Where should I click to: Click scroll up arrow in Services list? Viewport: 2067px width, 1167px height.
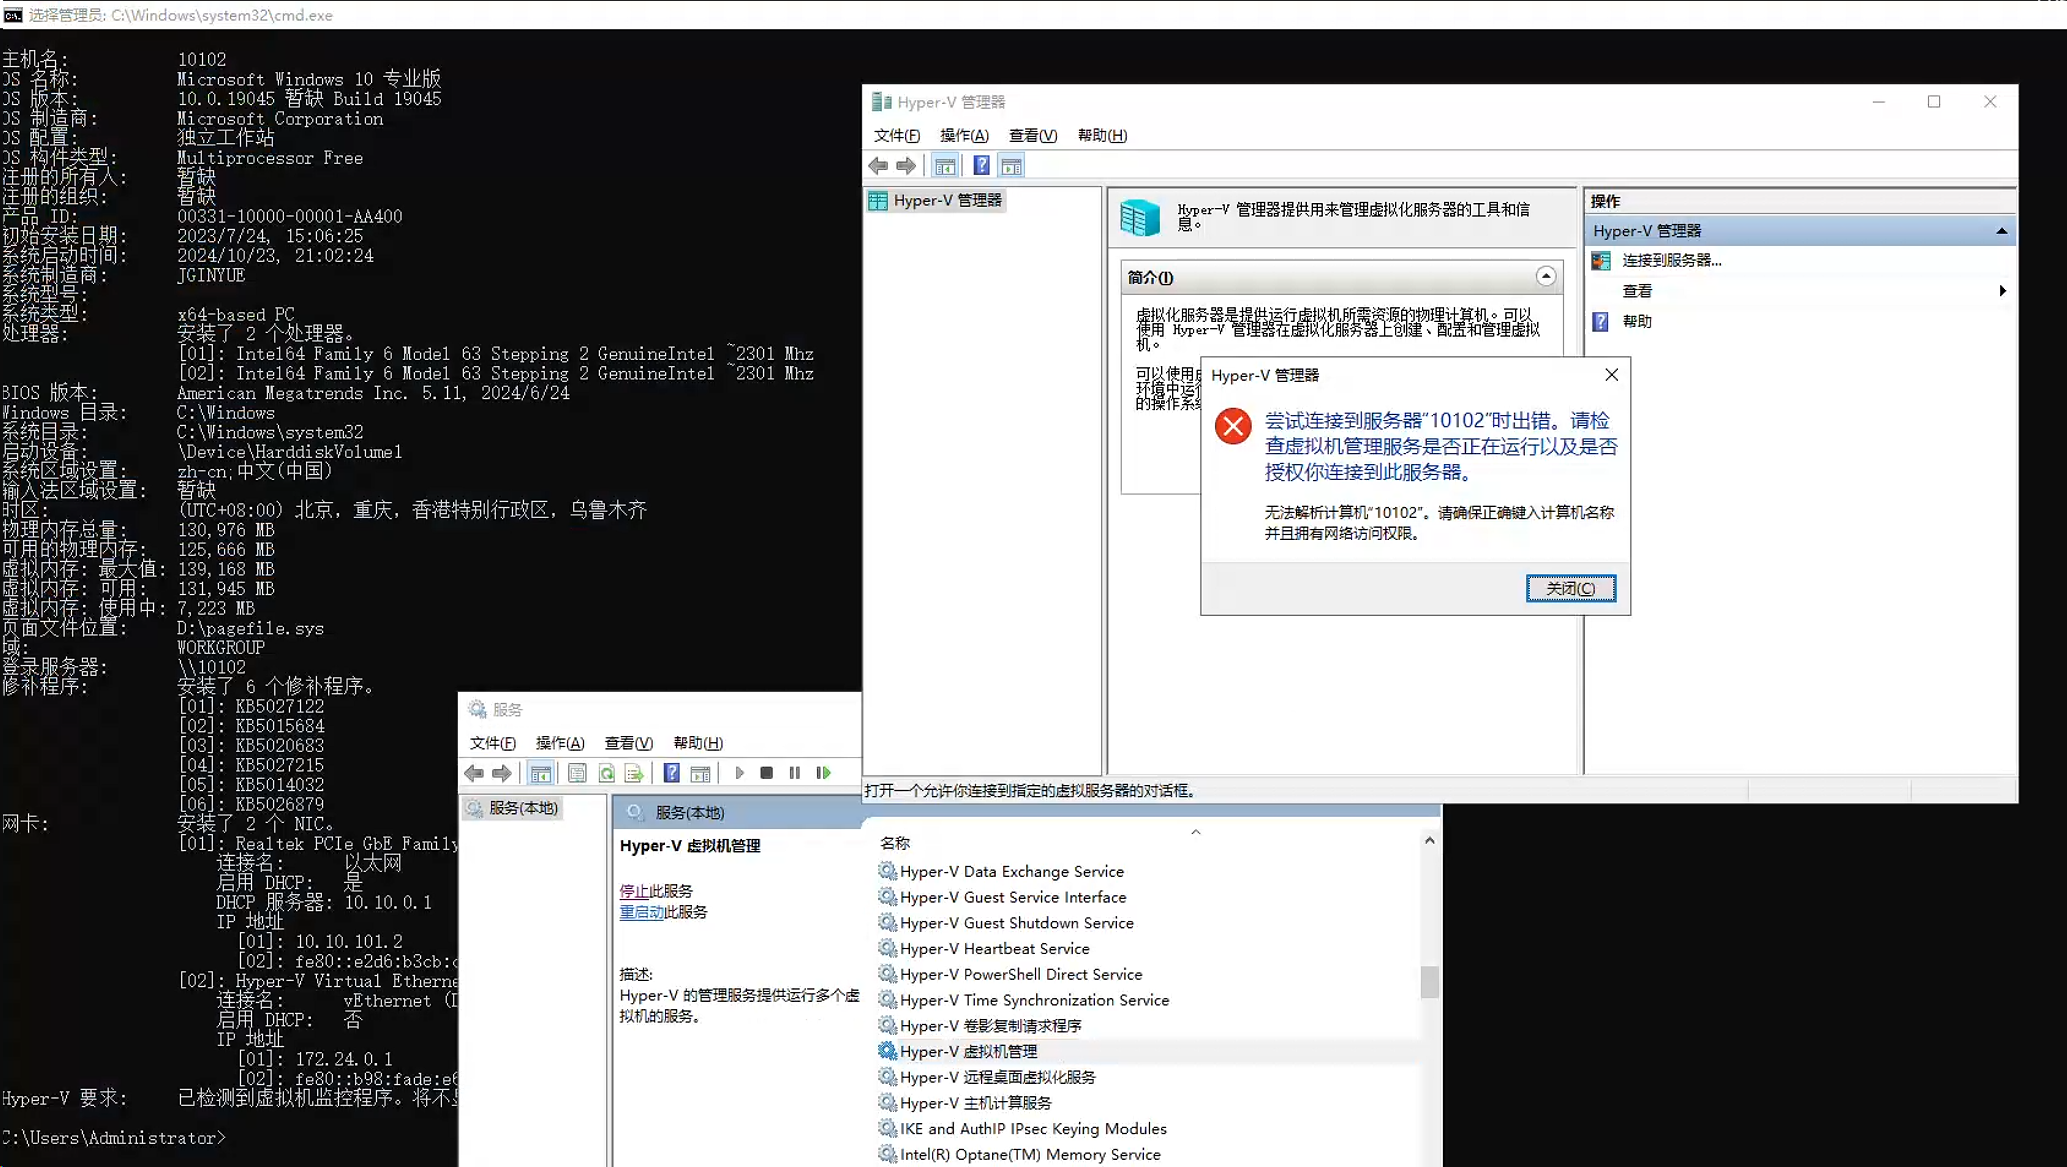pos(1430,841)
